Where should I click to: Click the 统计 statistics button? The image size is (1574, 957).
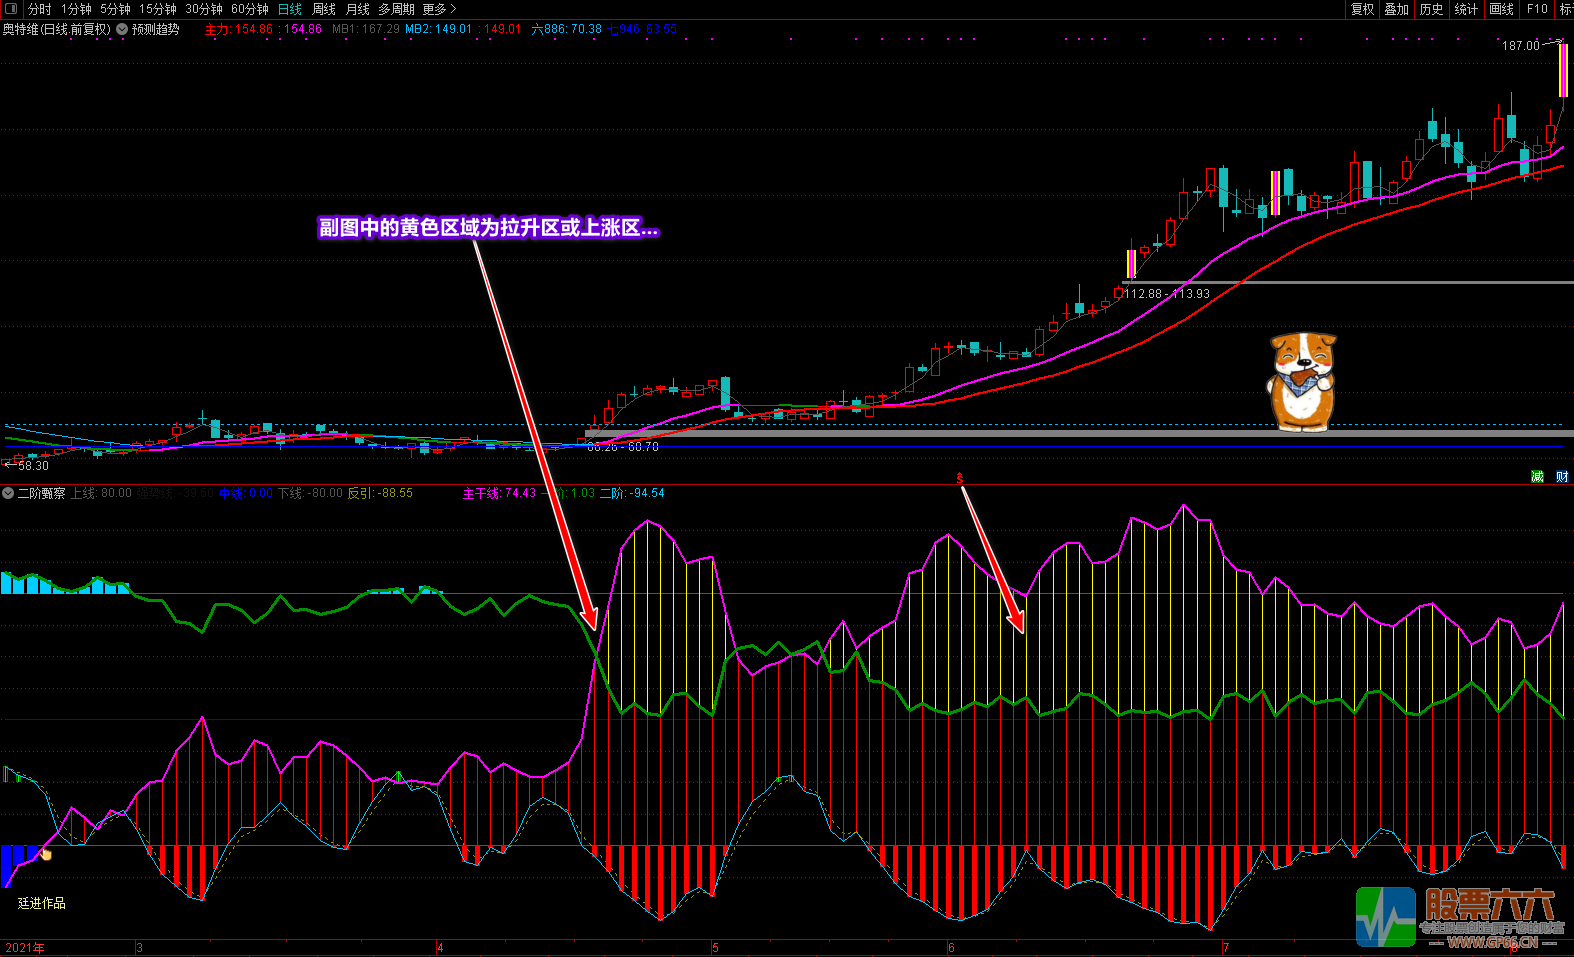(1466, 9)
